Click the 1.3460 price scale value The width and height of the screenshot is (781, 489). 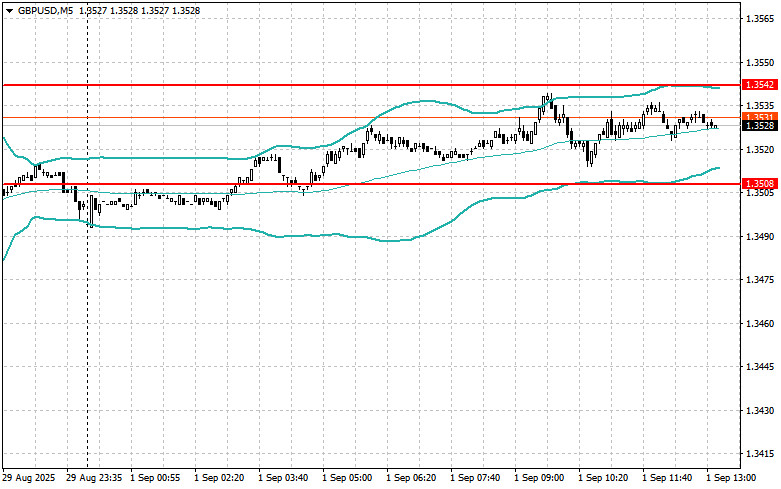click(x=760, y=324)
